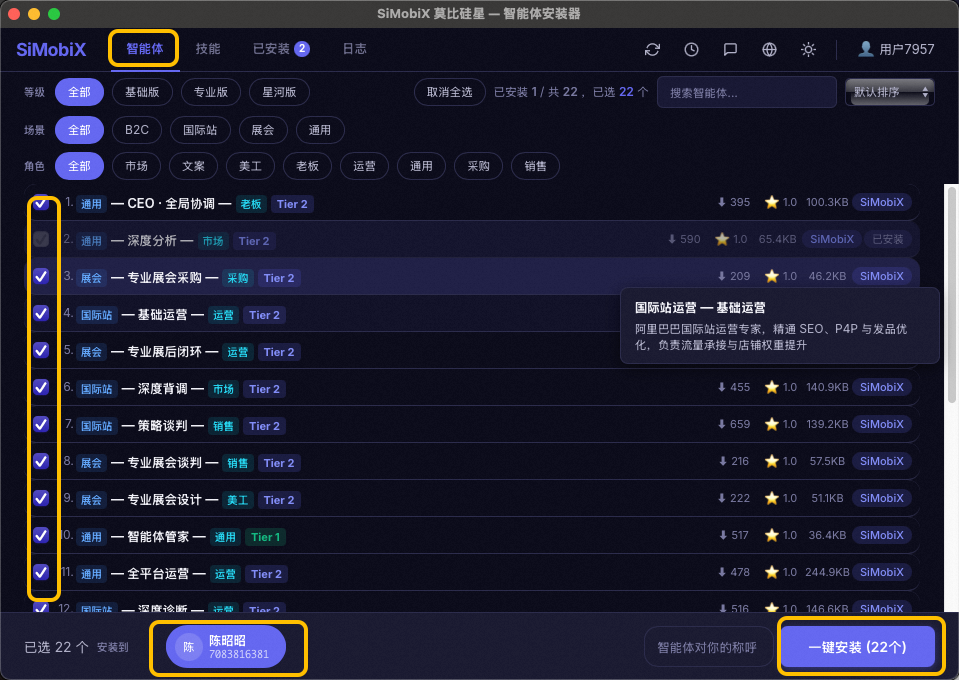959x680 pixels.
Task: Select the 星河版 level filter
Action: point(280,92)
